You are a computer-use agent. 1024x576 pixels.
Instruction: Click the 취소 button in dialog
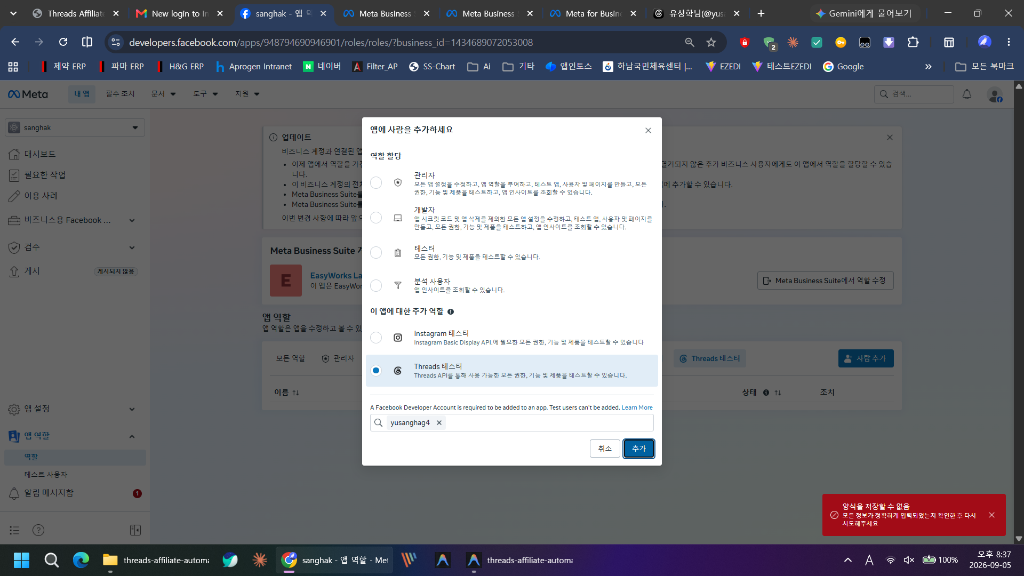[x=605, y=449]
